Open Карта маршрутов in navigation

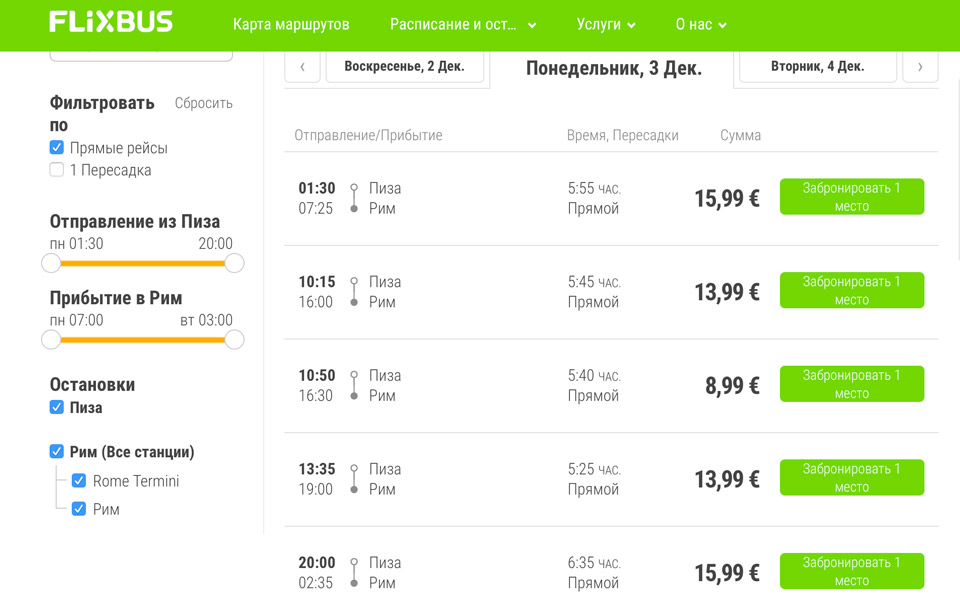(291, 24)
